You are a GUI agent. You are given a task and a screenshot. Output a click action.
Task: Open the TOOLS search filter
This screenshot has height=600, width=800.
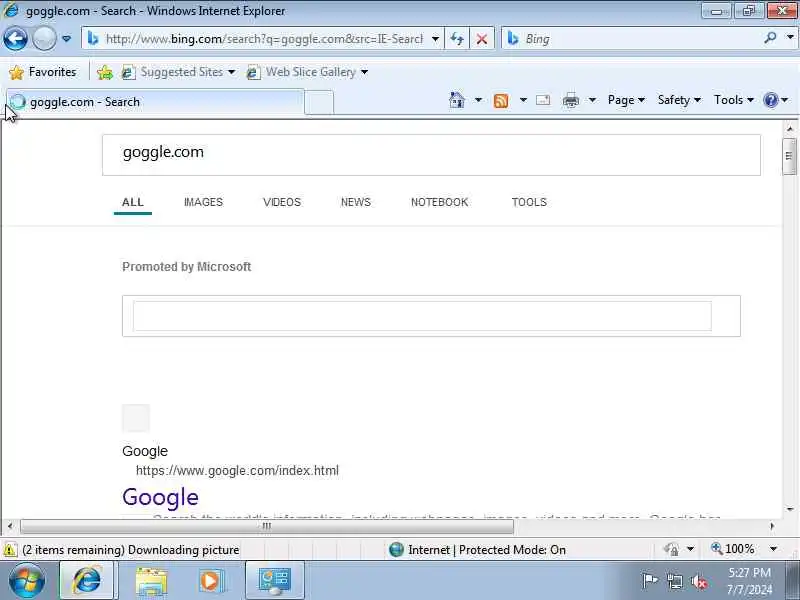[529, 202]
